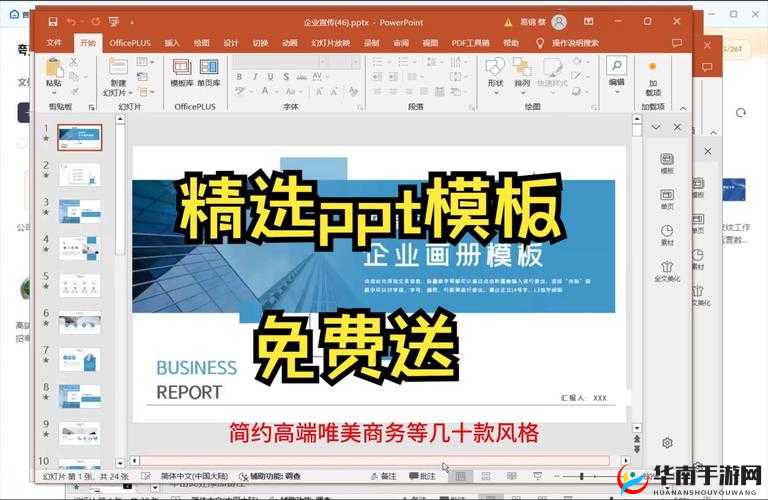
Task: Click the 形状 Shapes icon
Action: click(495, 67)
